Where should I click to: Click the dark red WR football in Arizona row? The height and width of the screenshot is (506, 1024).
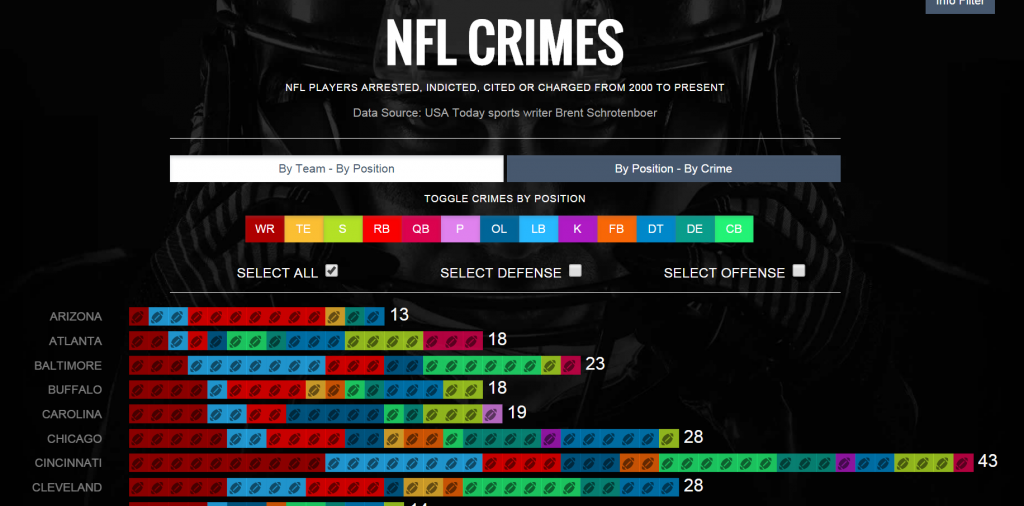pyautogui.click(x=139, y=317)
